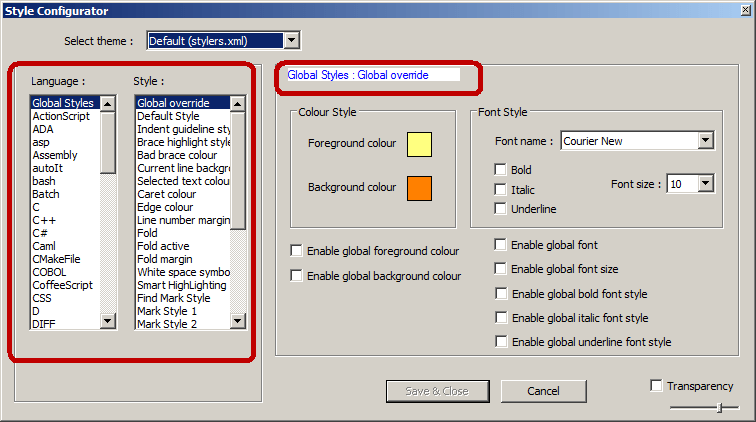Image resolution: width=756 pixels, height=422 pixels.
Task: Select Indent guideline style
Action: [183, 129]
